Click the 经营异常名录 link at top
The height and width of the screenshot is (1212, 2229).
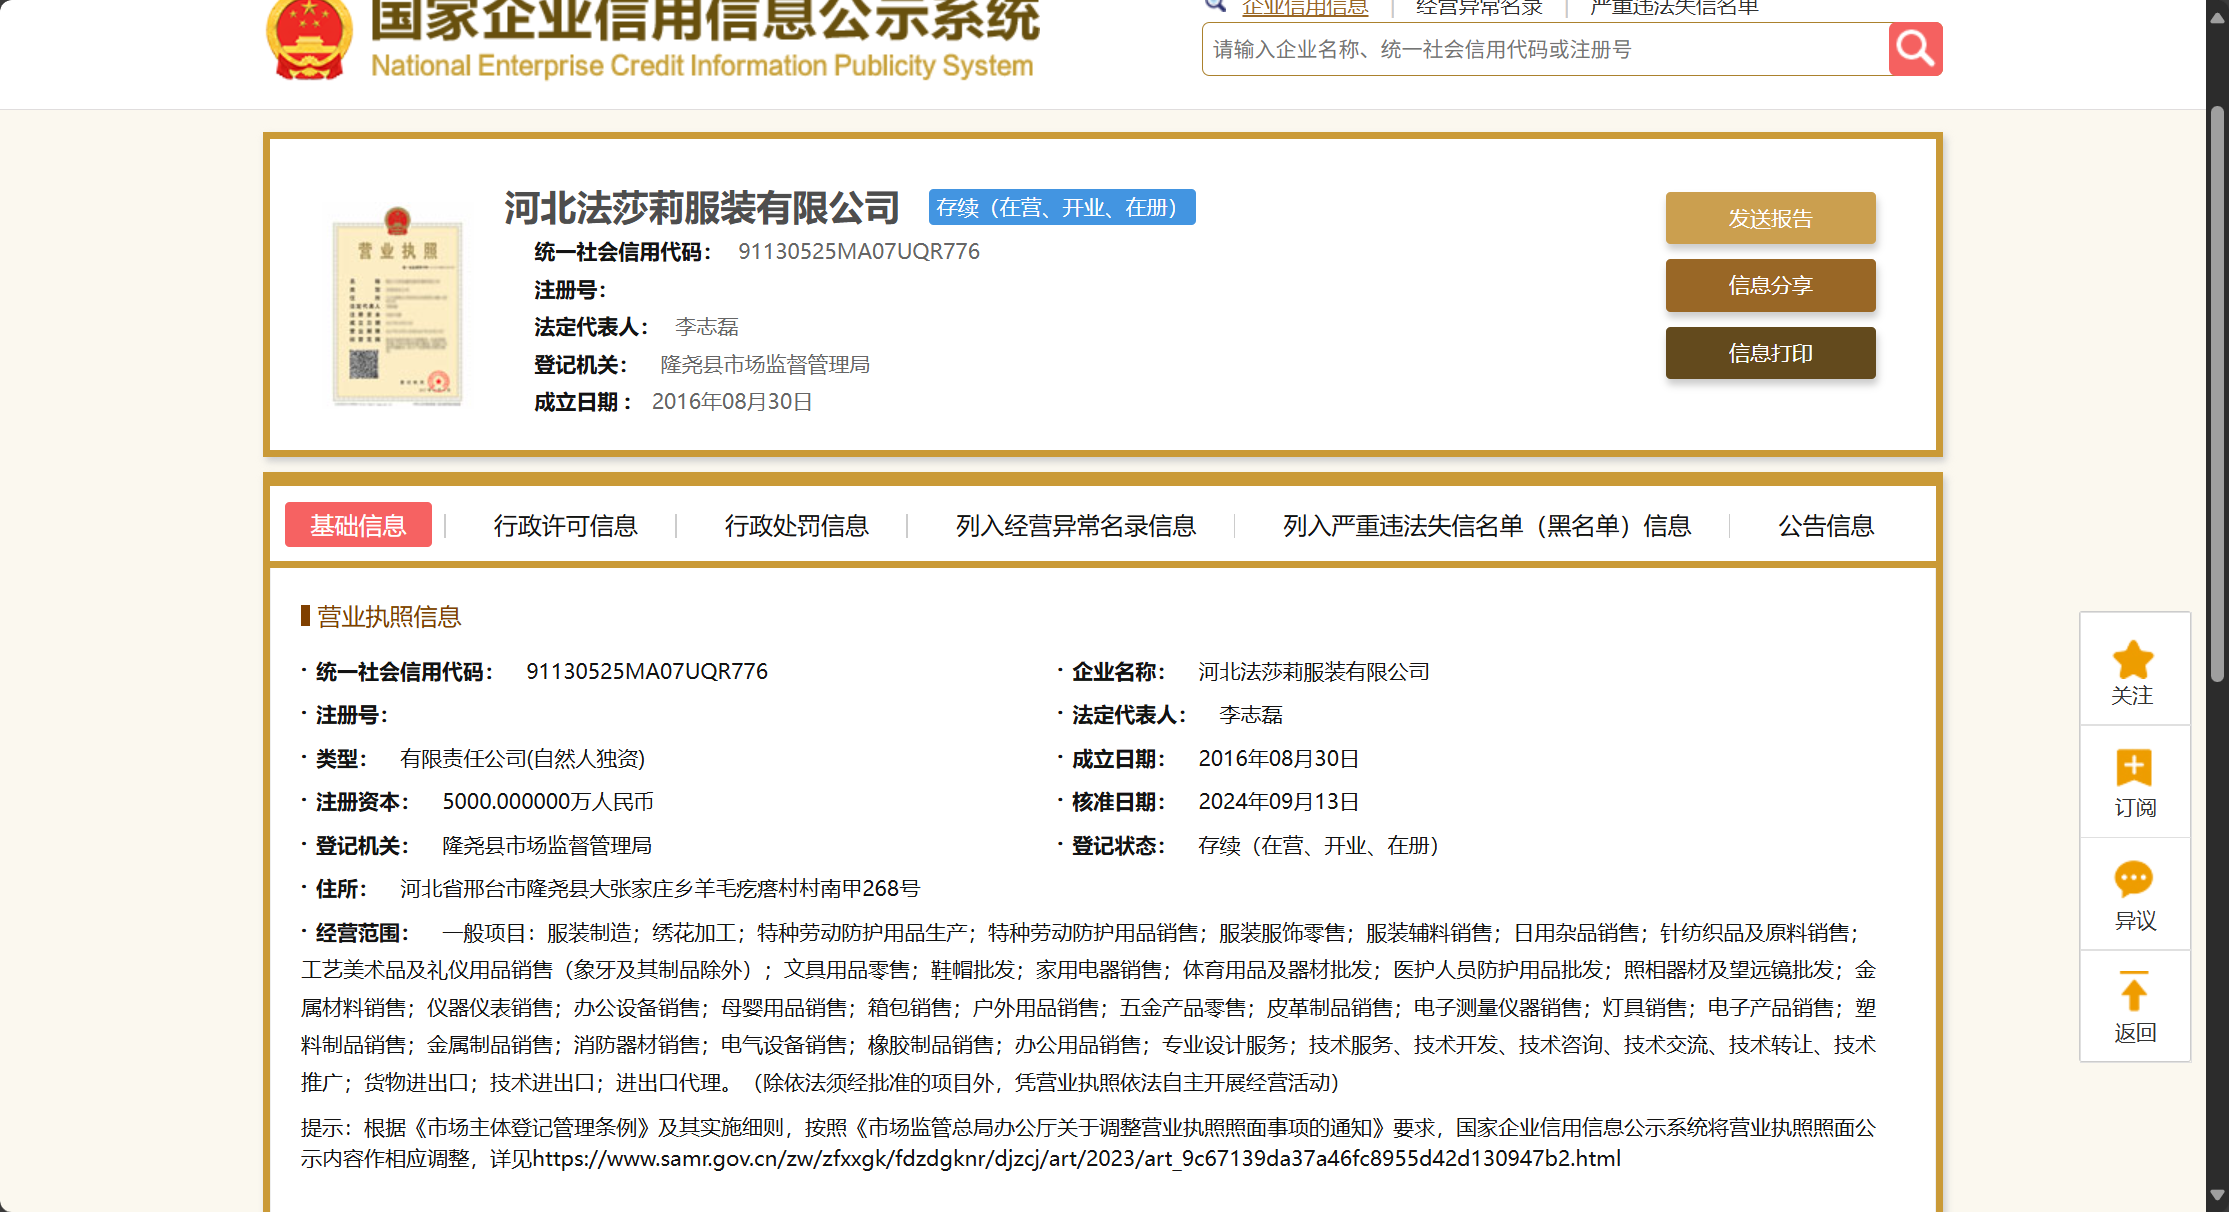point(1479,8)
